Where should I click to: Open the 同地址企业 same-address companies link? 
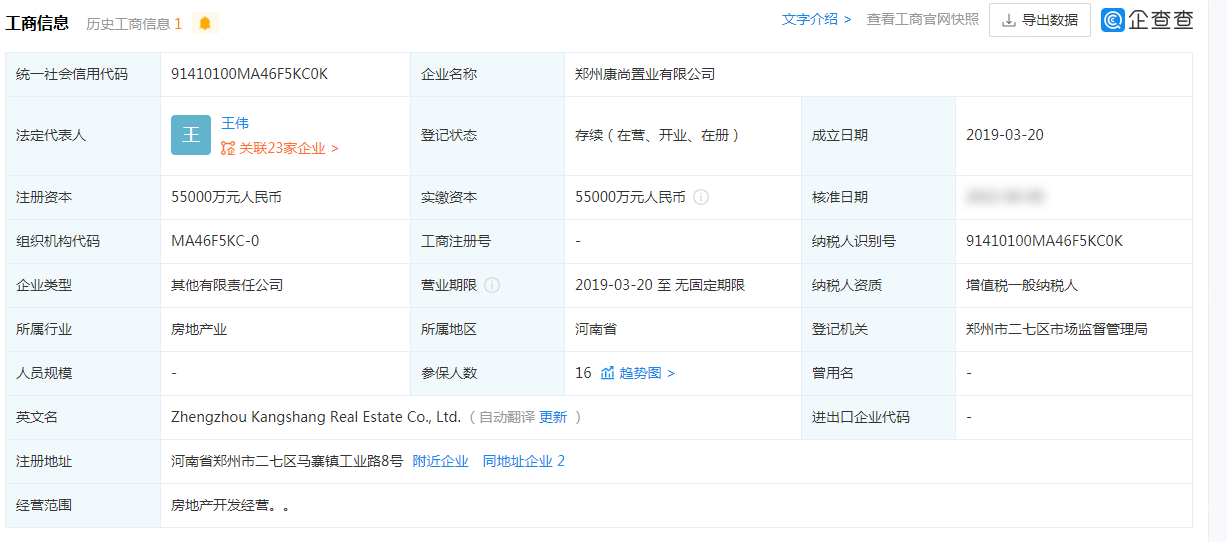524,461
